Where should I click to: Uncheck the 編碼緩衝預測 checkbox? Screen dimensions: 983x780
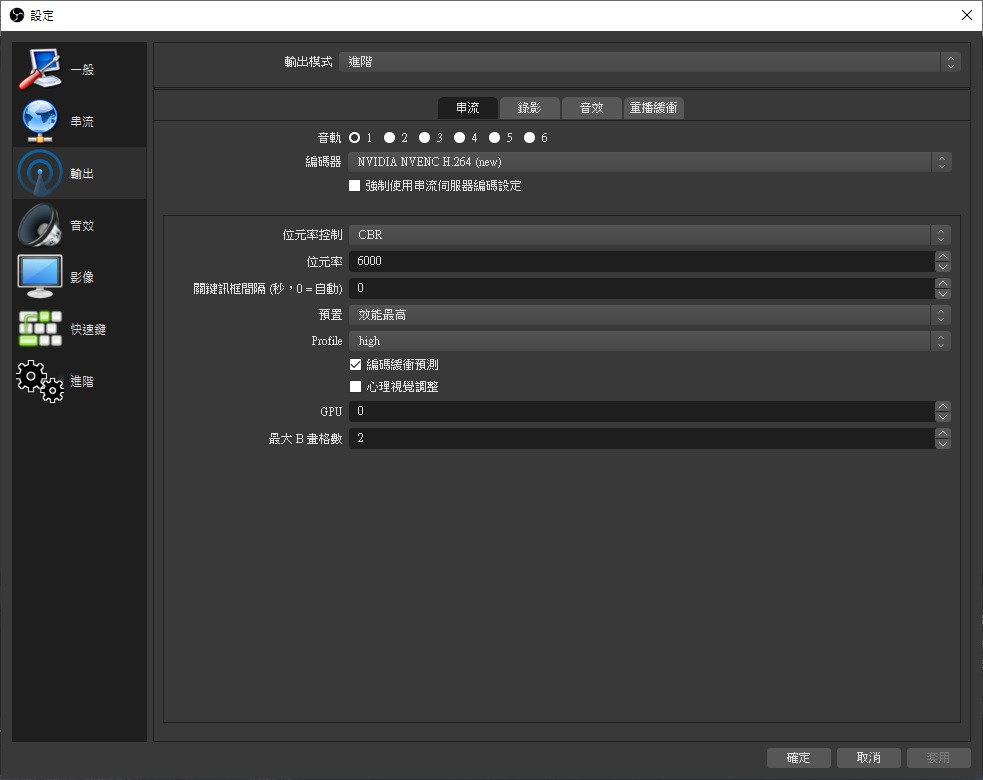[355, 365]
